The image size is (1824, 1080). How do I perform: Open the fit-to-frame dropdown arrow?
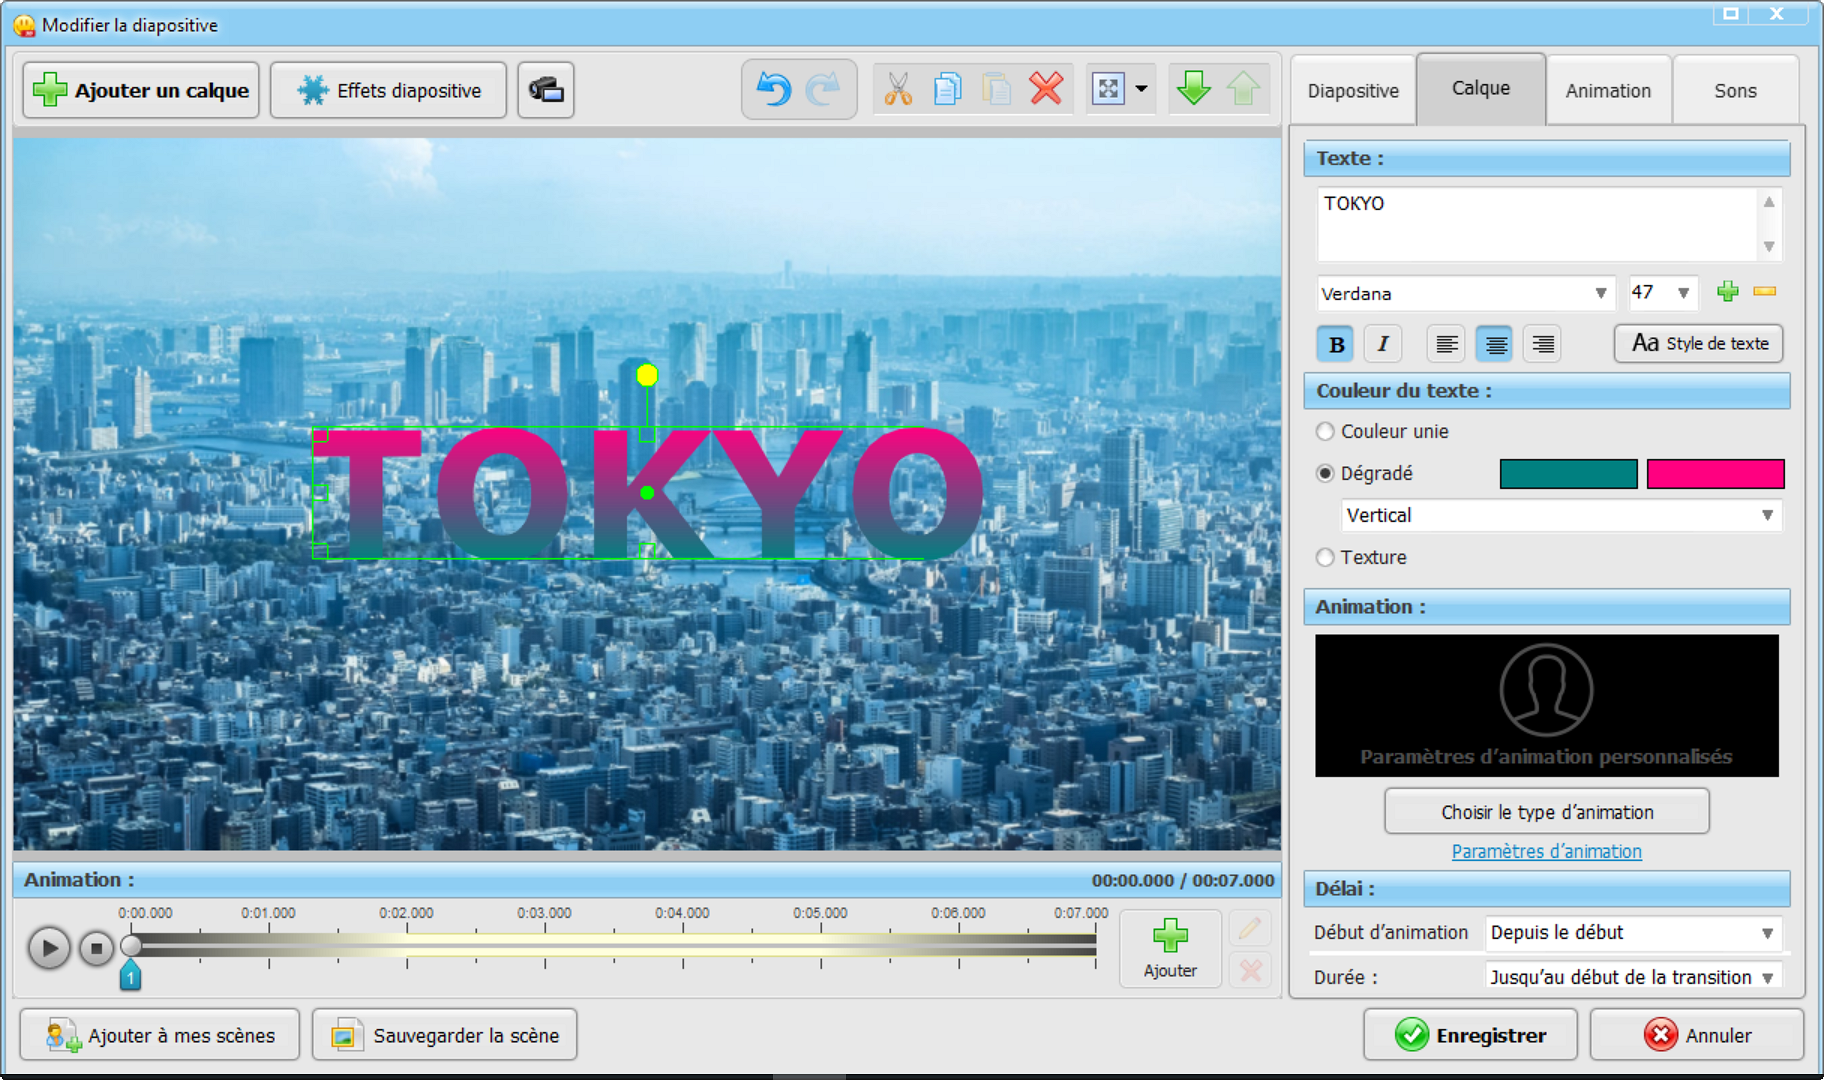(x=1142, y=89)
